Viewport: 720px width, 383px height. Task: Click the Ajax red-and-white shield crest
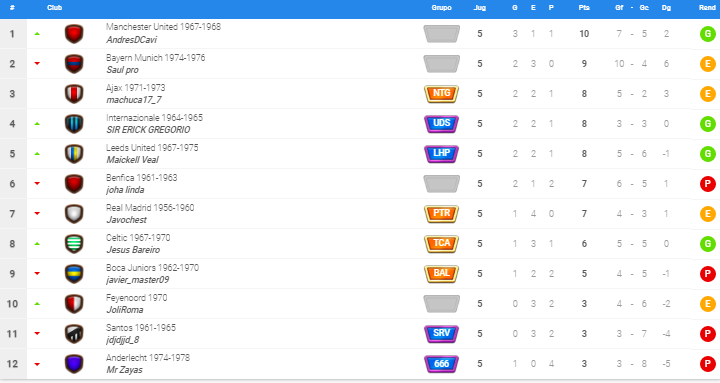74,94
